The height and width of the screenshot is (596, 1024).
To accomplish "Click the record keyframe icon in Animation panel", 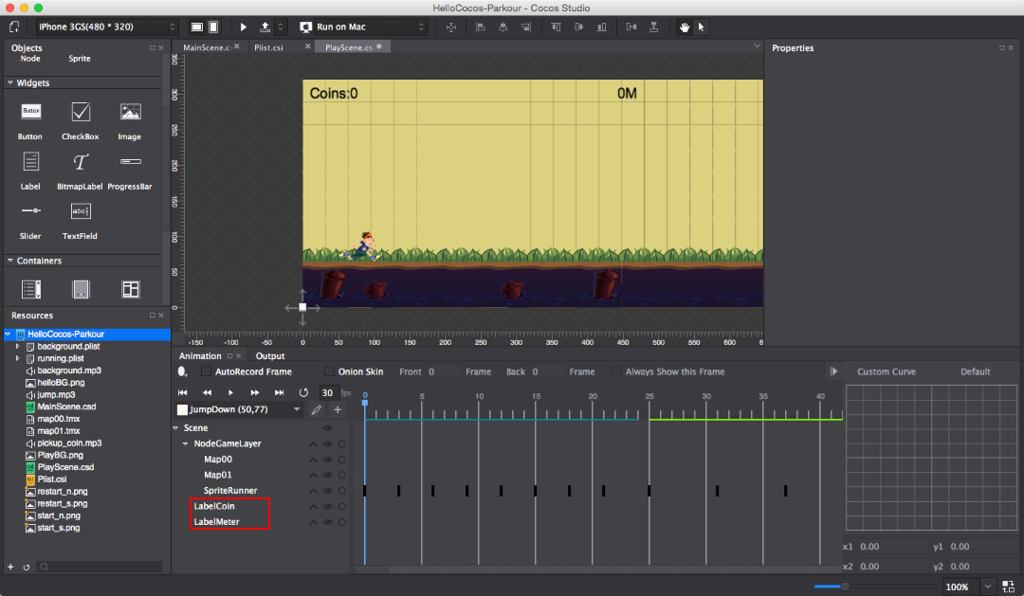I will tap(182, 371).
